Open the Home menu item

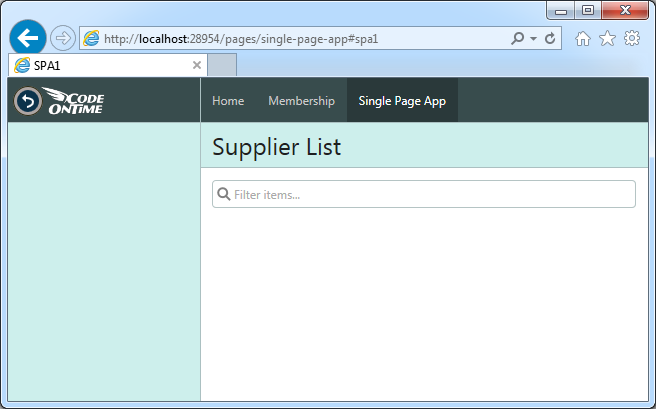[x=228, y=101]
